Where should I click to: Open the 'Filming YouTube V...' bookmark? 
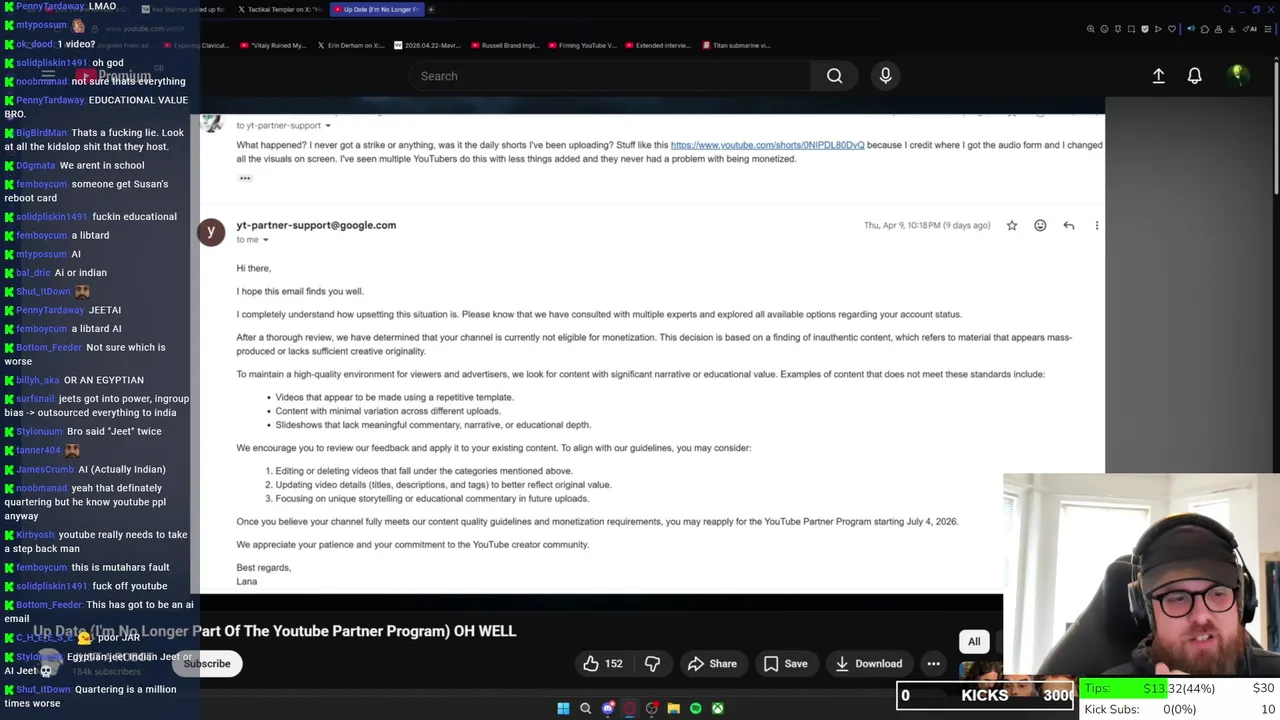(x=583, y=45)
